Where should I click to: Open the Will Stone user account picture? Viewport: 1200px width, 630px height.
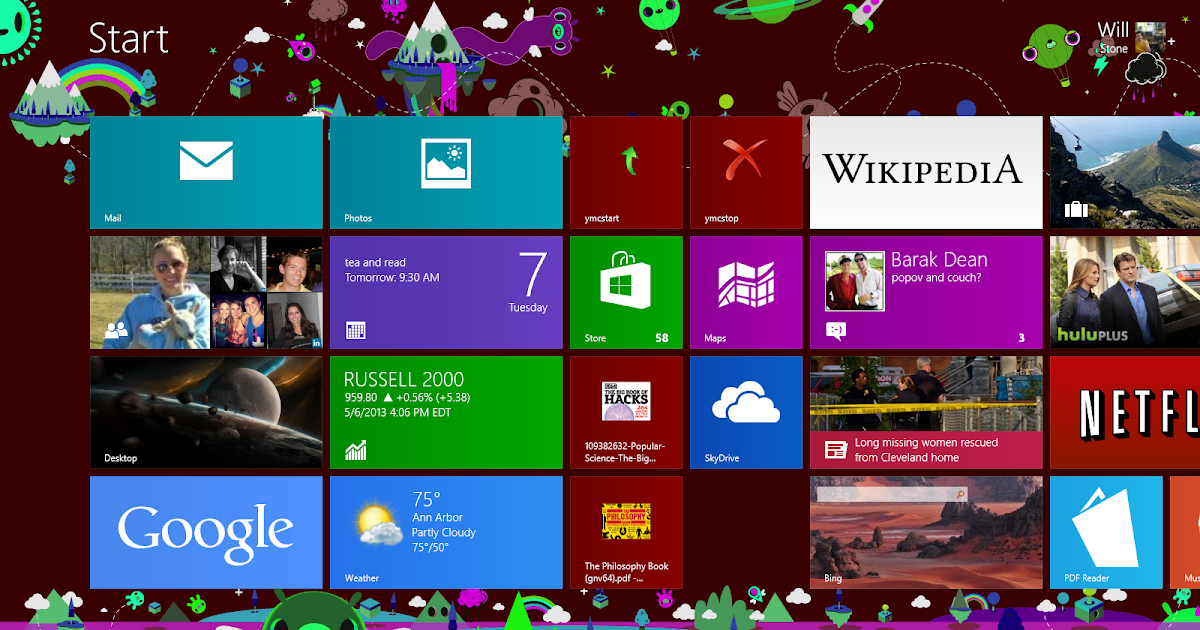click(x=1150, y=38)
